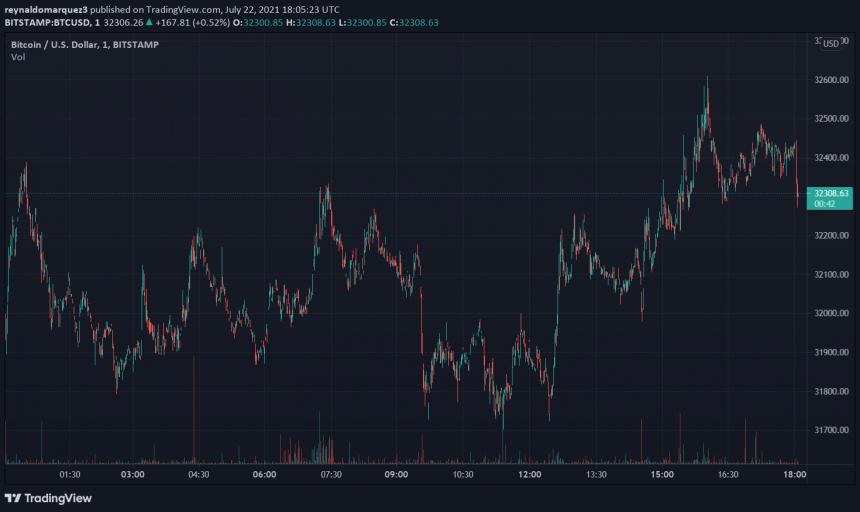Select the 12:00 time axis marker
860x512 pixels.
coord(529,474)
